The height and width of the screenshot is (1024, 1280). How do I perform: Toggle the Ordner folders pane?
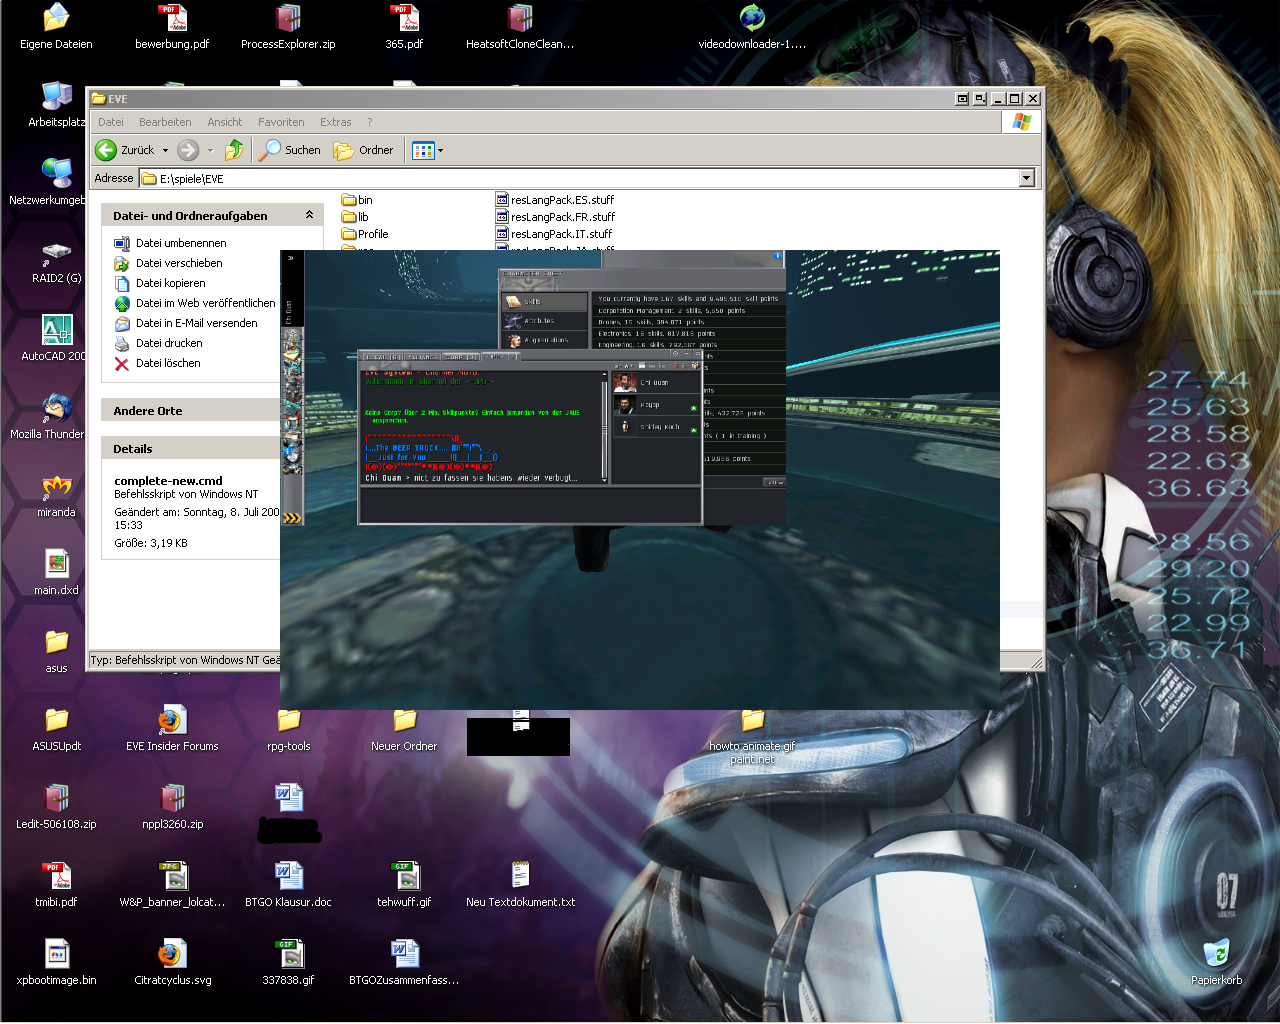click(x=364, y=150)
